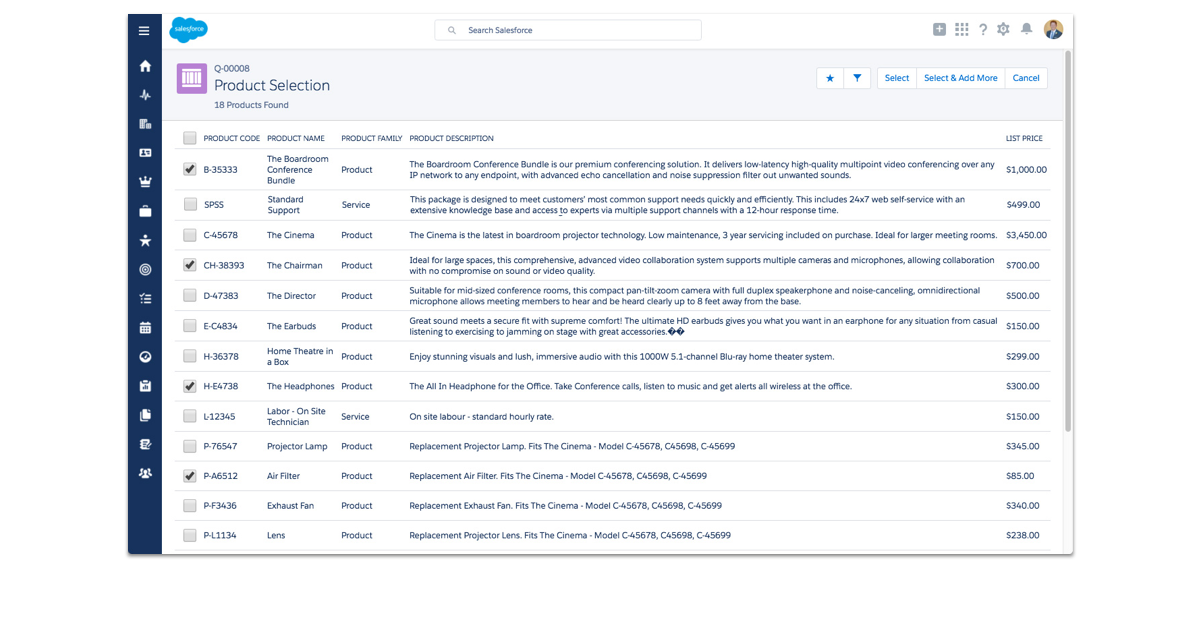
Task: Click in the Search Salesforce field
Action: (x=568, y=30)
